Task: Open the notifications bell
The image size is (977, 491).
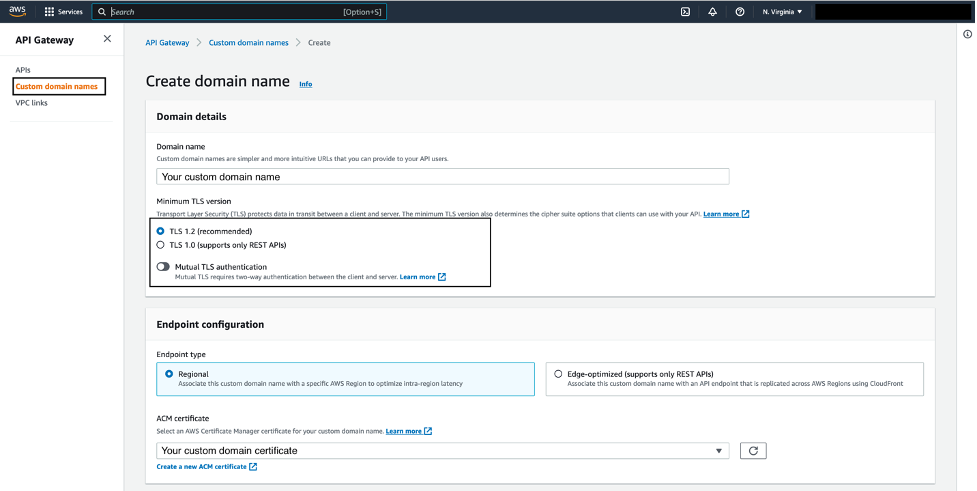Action: [x=713, y=12]
